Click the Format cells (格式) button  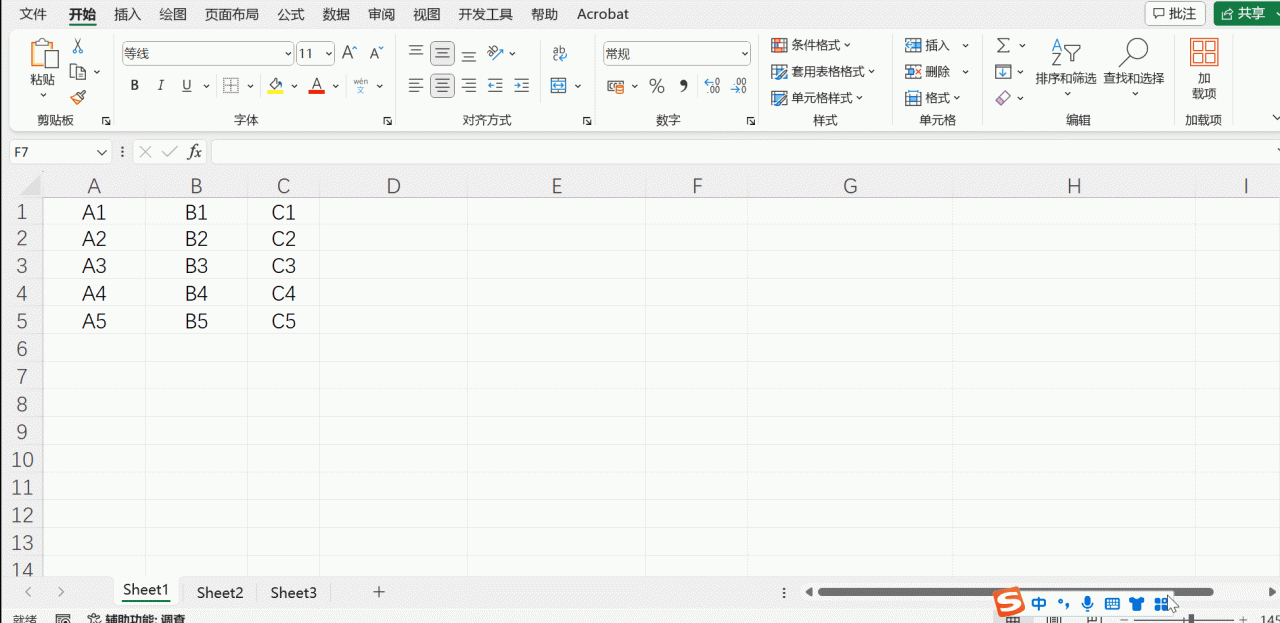coord(933,98)
